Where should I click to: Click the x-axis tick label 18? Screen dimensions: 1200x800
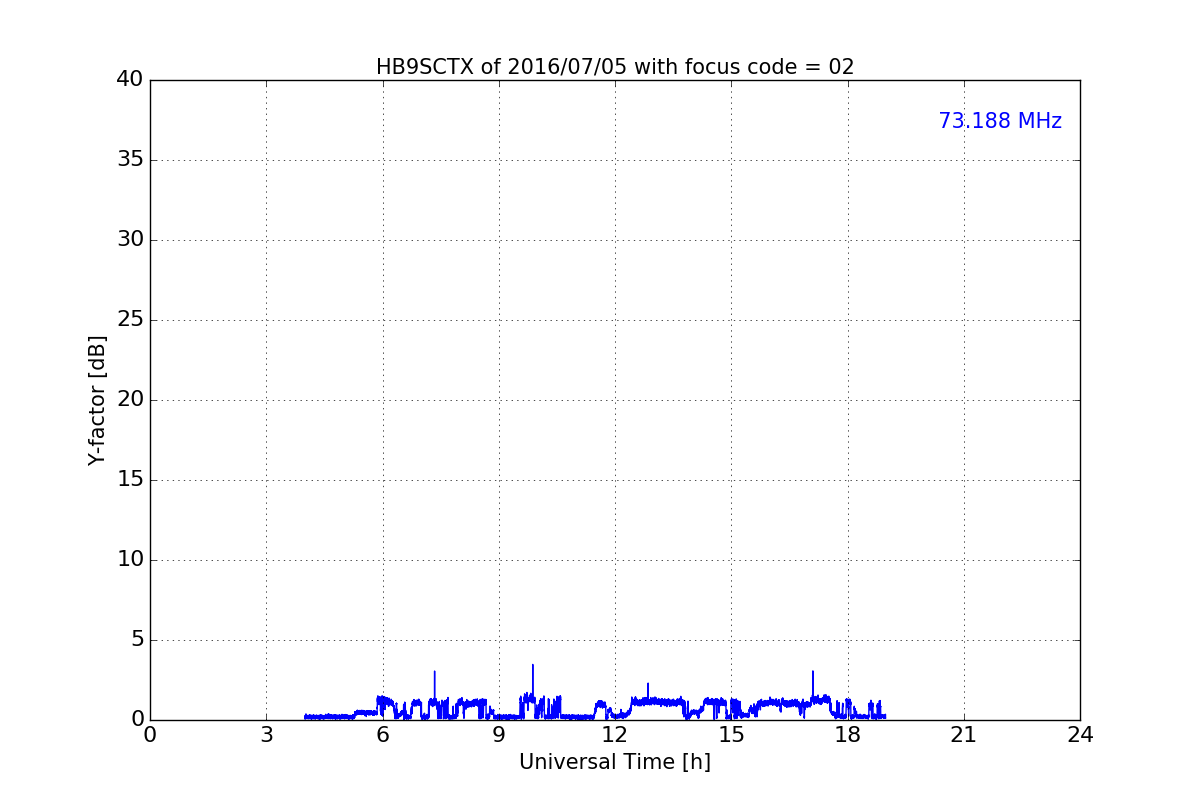tap(848, 735)
